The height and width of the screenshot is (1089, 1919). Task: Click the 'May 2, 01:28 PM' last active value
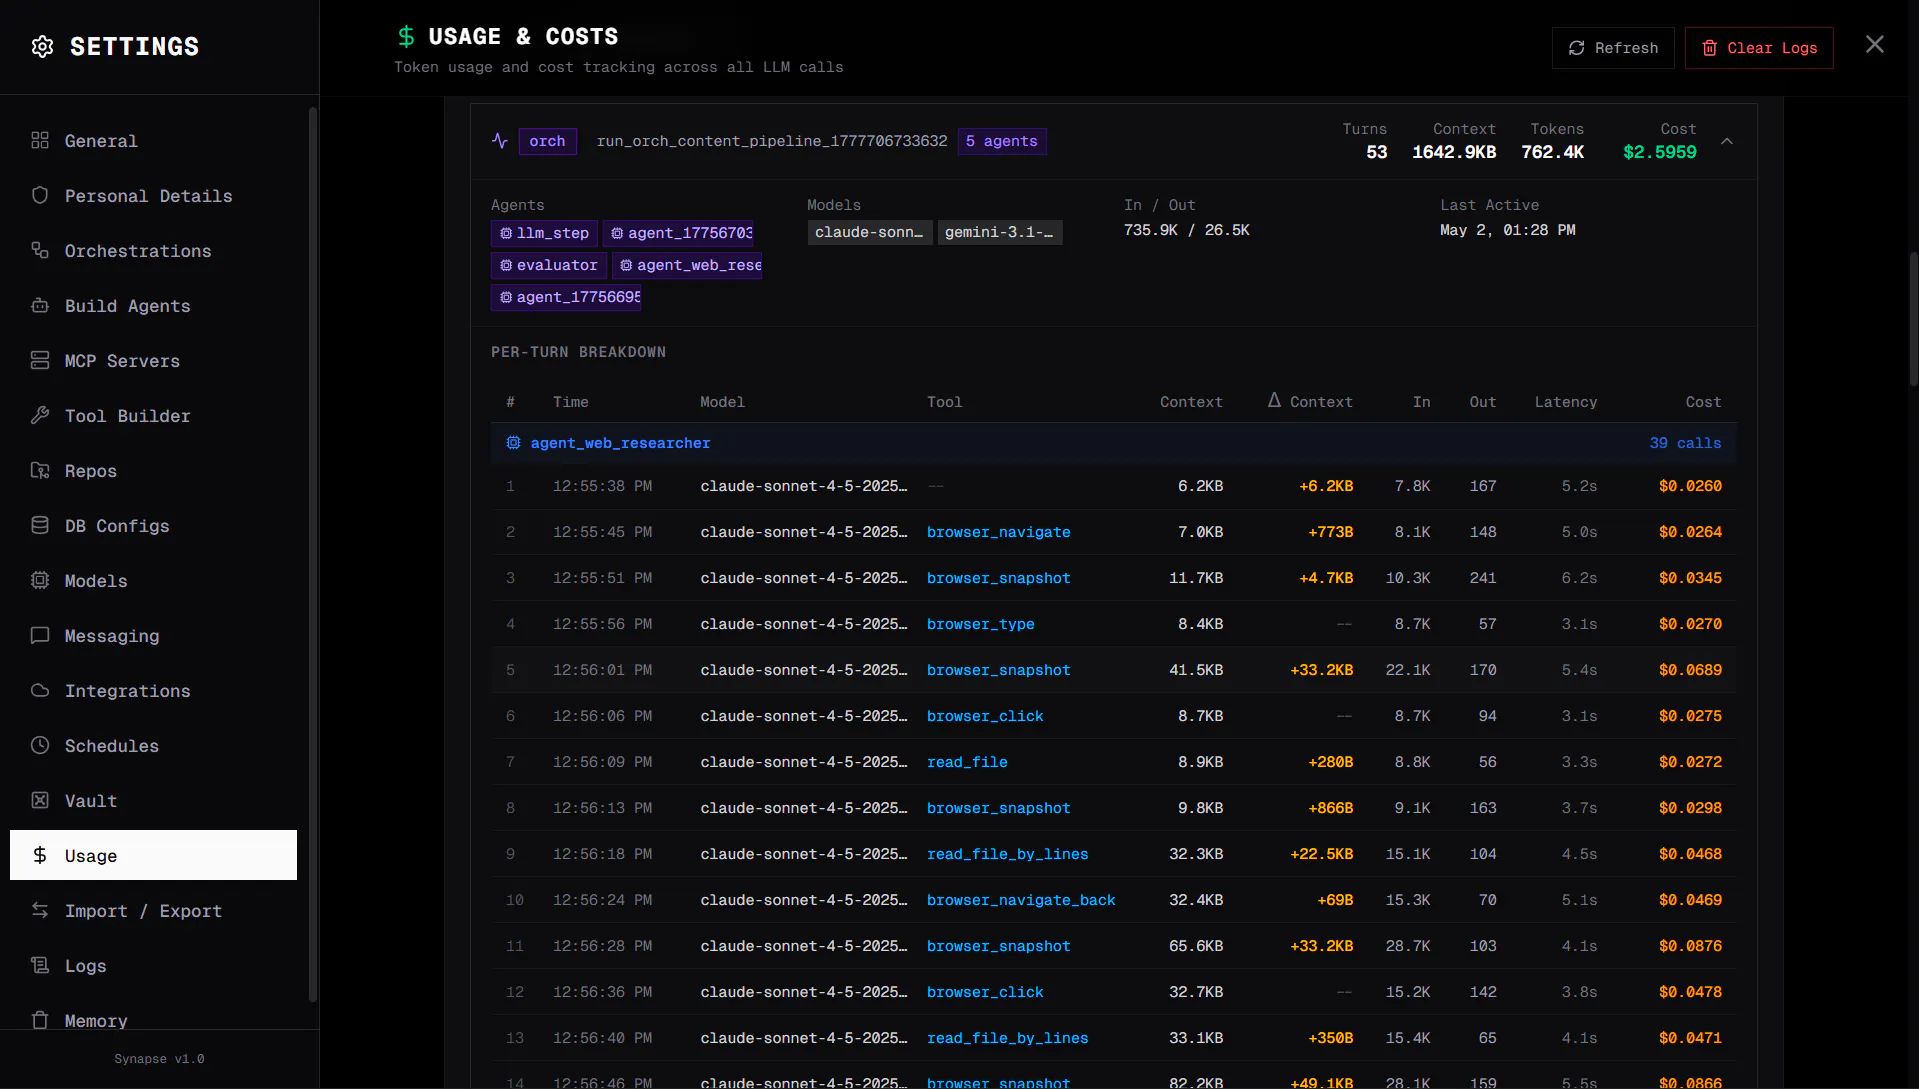click(x=1508, y=230)
